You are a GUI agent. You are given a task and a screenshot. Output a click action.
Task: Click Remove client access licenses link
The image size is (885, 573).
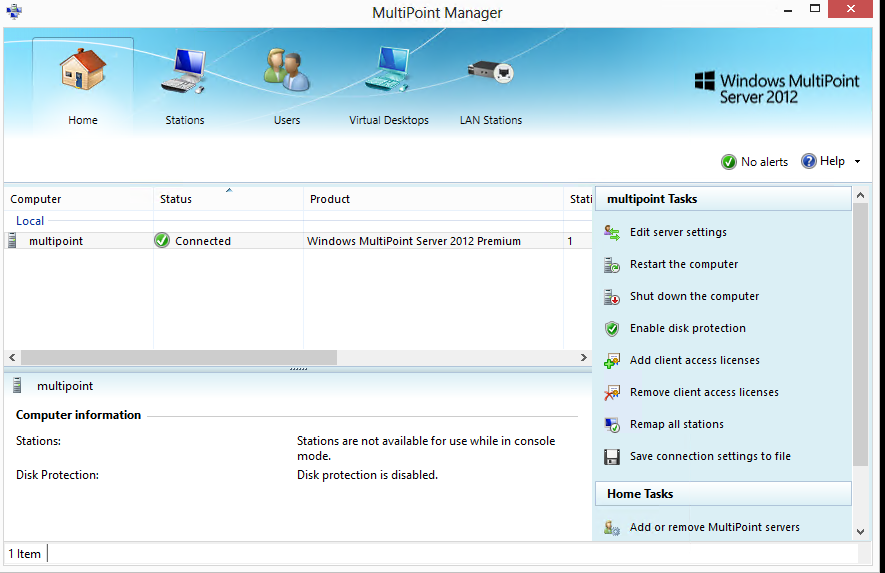point(704,392)
